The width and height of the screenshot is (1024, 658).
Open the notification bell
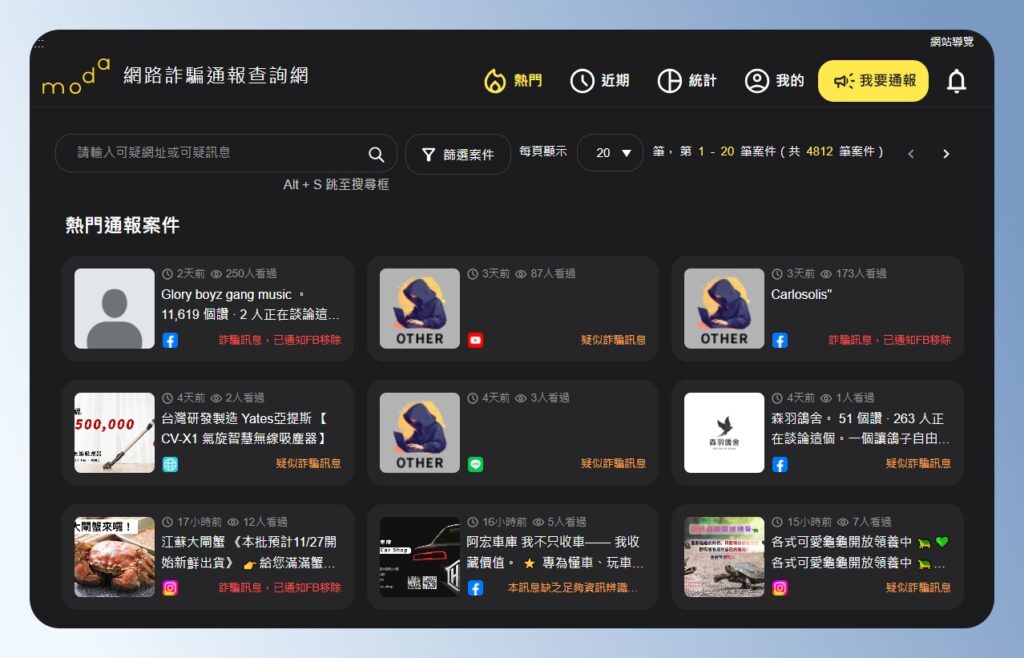tap(956, 83)
